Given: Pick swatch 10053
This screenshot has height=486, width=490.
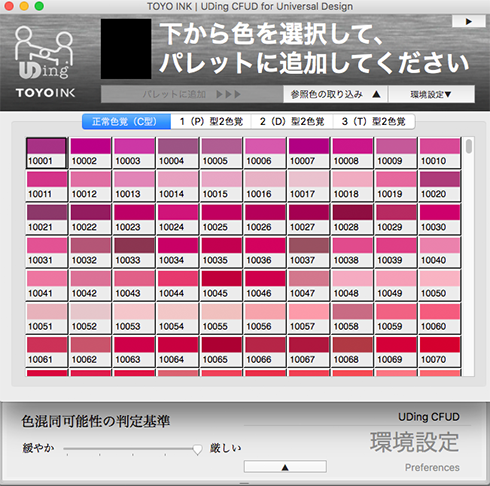Looking at the screenshot, I should [134, 318].
